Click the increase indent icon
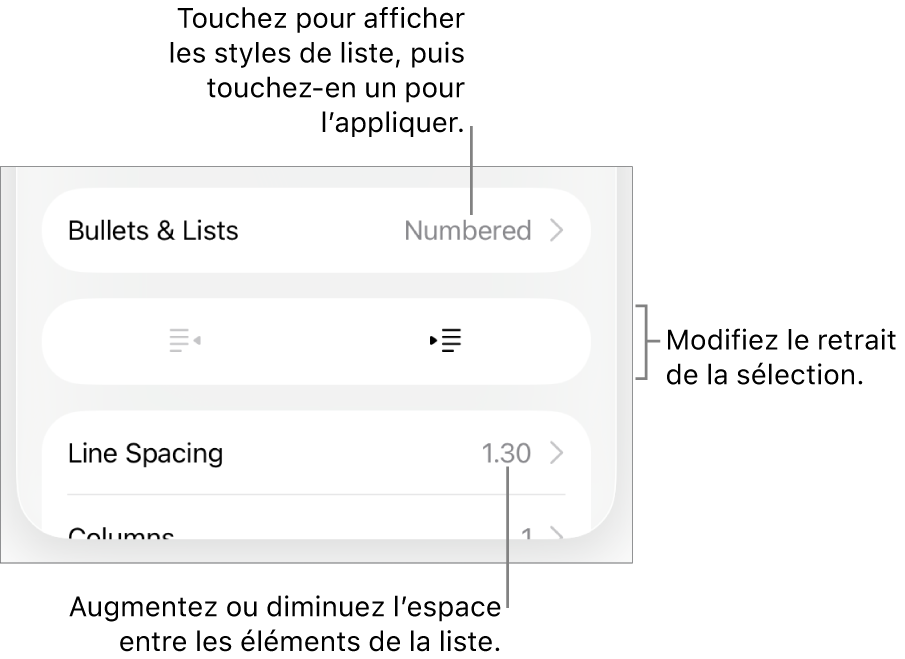 coord(446,341)
